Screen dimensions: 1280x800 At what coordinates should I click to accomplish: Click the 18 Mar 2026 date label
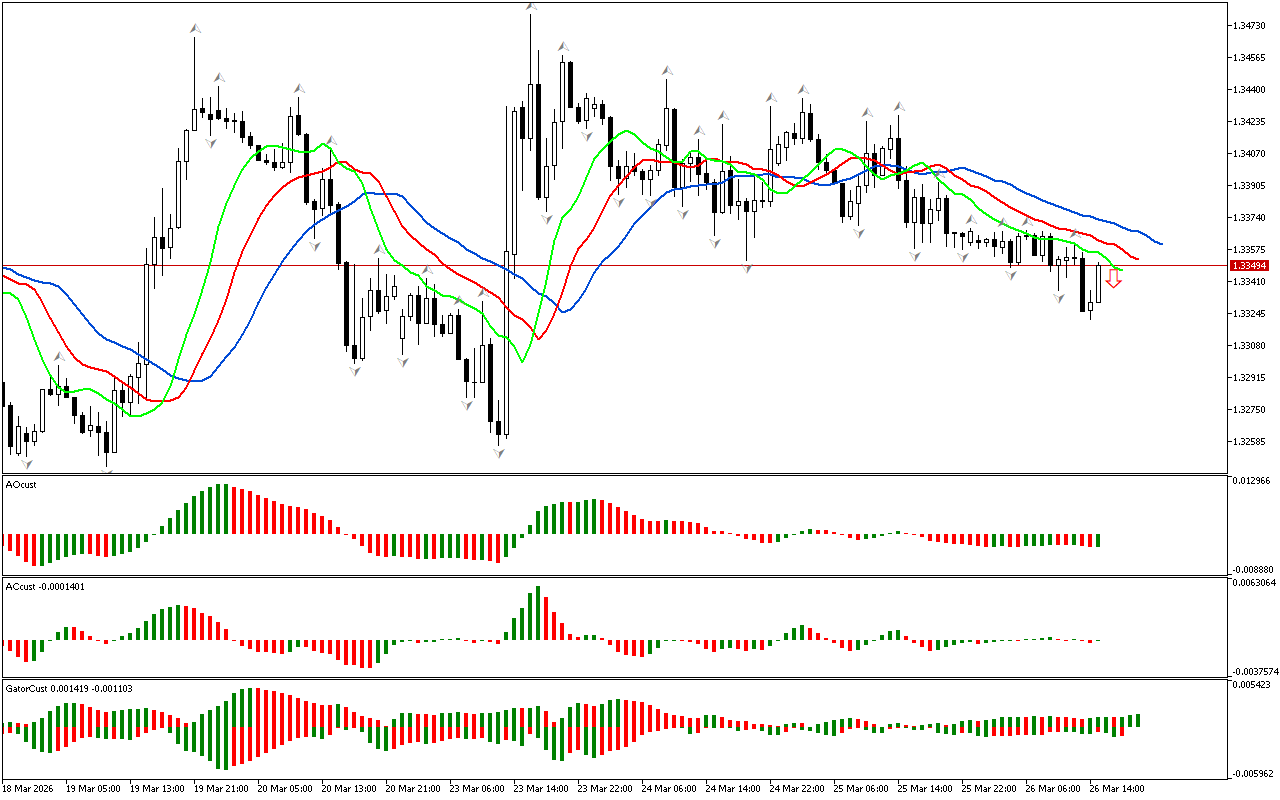[29, 788]
